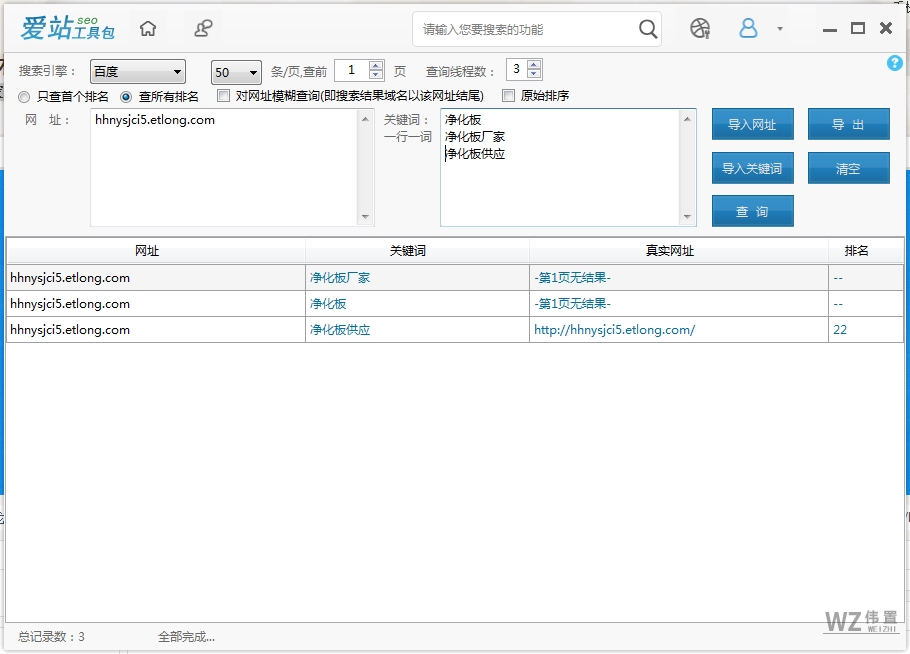Open the user profile icon
This screenshot has width=910, height=654.
pyautogui.click(x=749, y=28)
